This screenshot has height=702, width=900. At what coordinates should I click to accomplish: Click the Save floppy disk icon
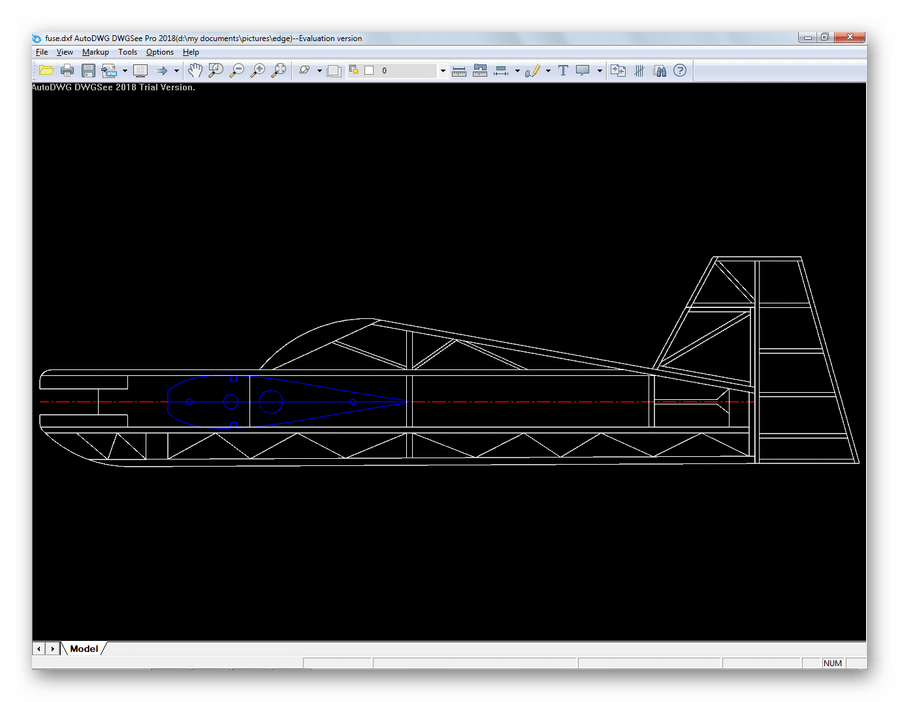[x=88, y=71]
